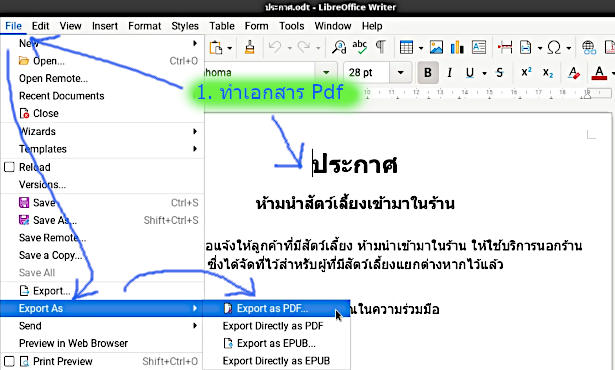This screenshot has height=370, width=615.
Task: Expand the font size 28 pt dropdown
Action: click(400, 72)
